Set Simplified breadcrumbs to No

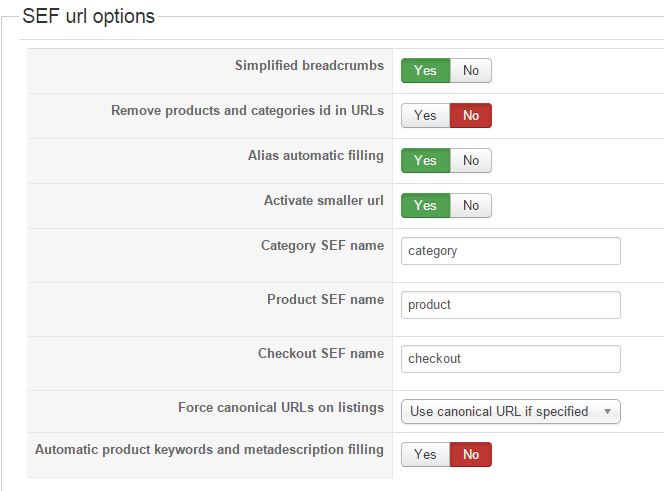click(x=471, y=71)
